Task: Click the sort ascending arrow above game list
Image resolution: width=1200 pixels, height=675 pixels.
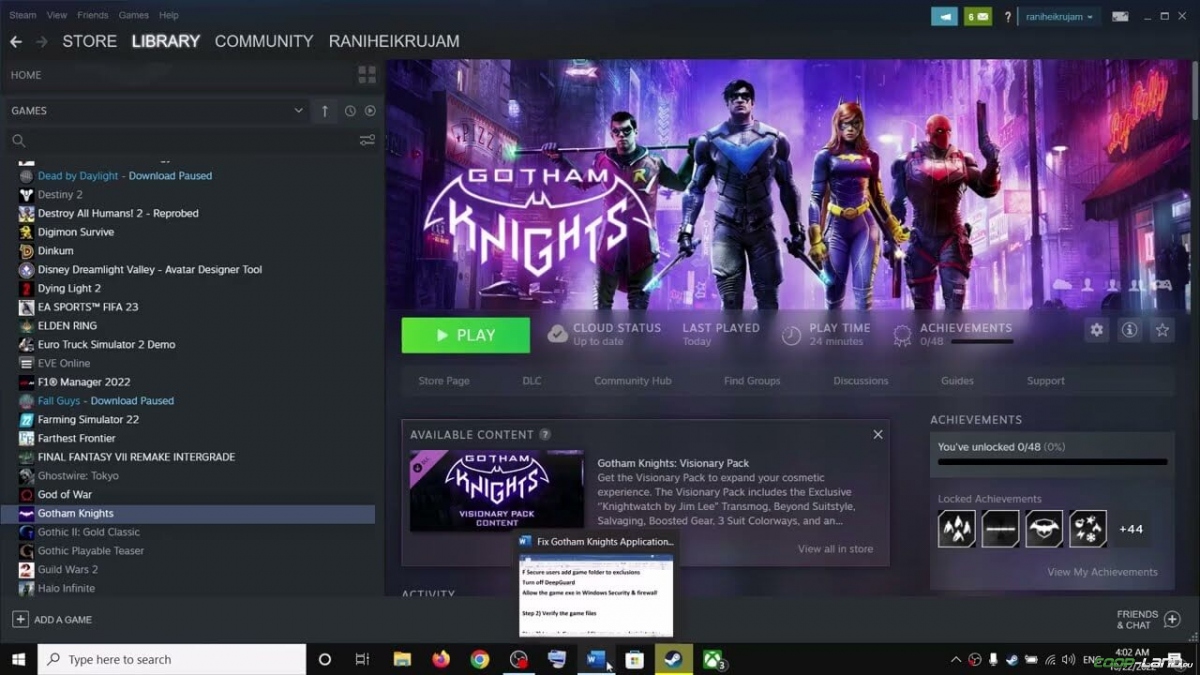Action: tap(324, 111)
